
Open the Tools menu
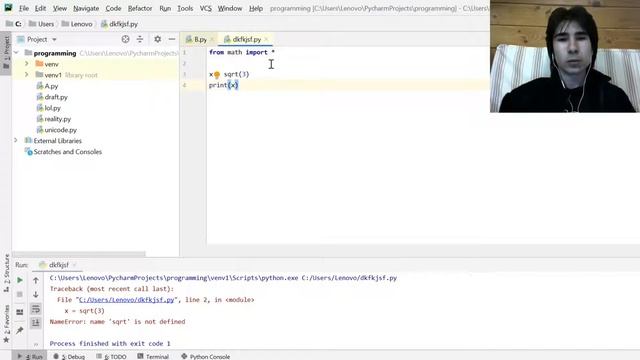pyautogui.click(x=185, y=8)
